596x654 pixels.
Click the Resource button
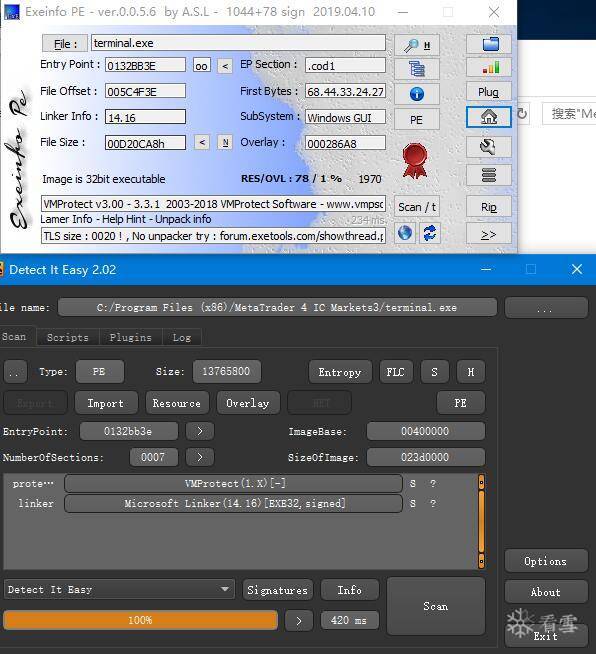coord(177,403)
